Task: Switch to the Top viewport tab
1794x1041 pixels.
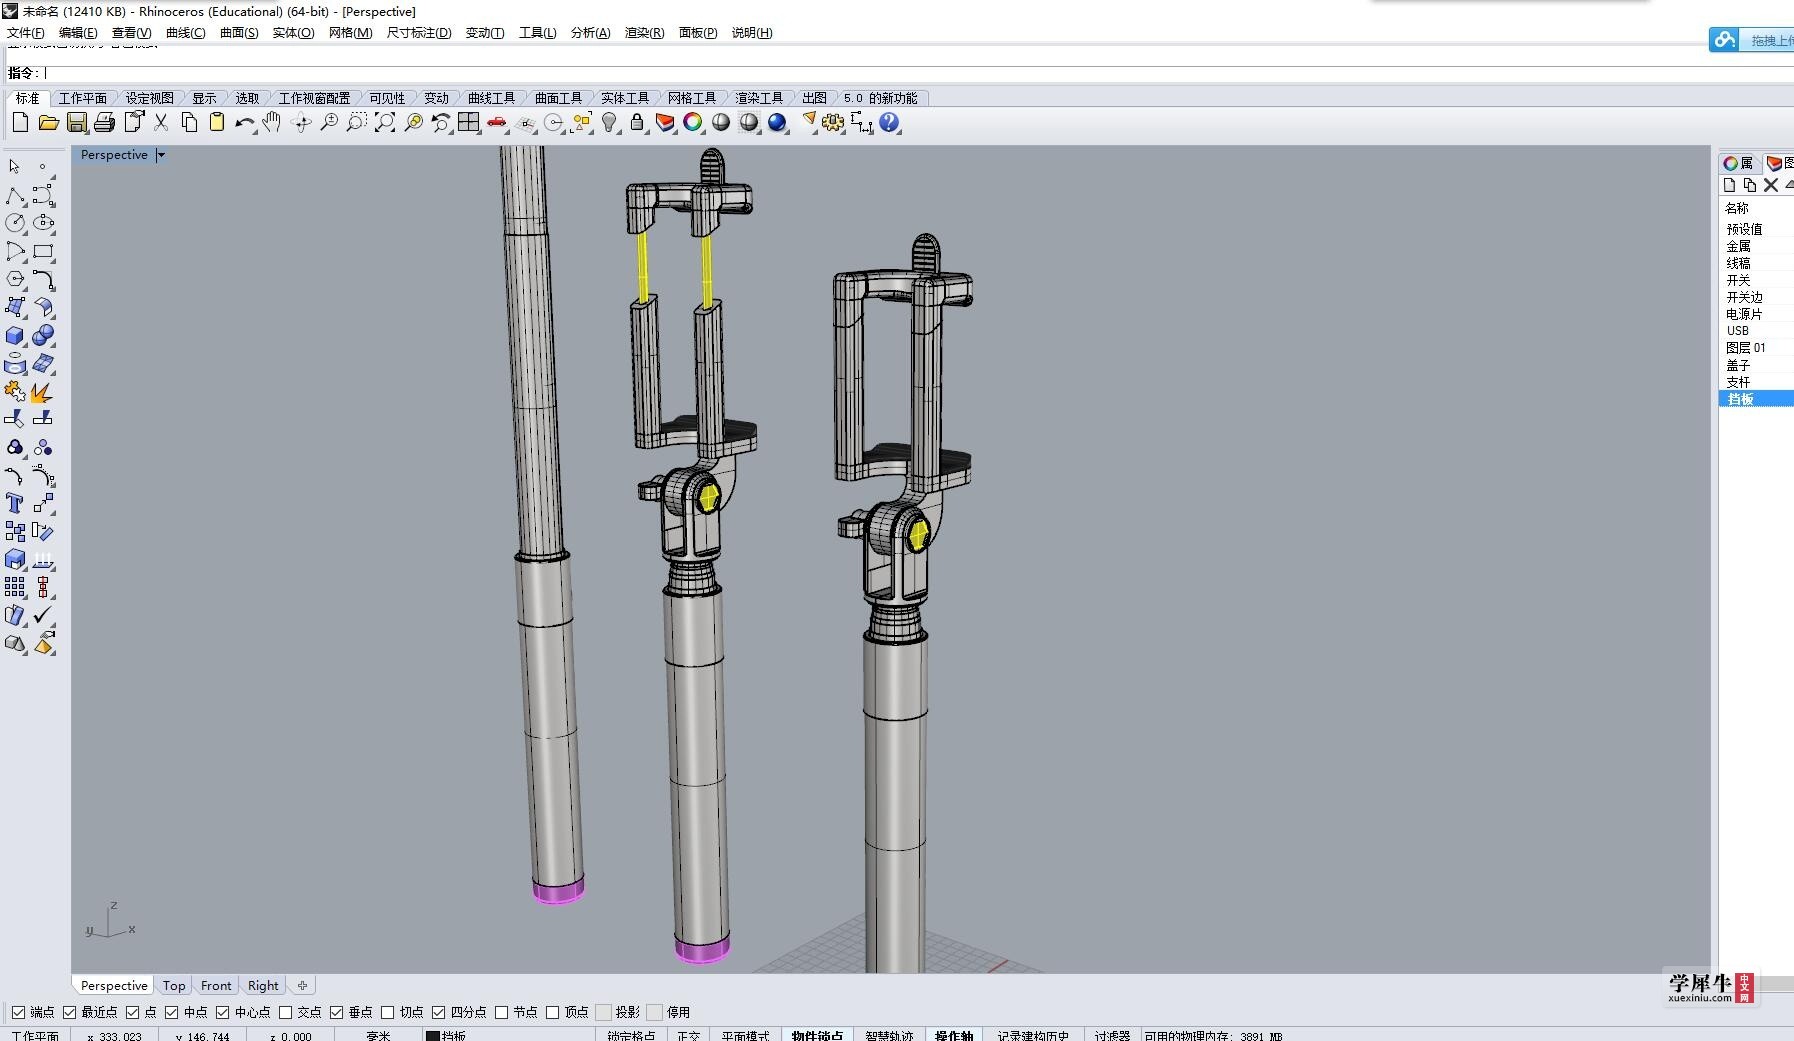Action: pos(174,985)
